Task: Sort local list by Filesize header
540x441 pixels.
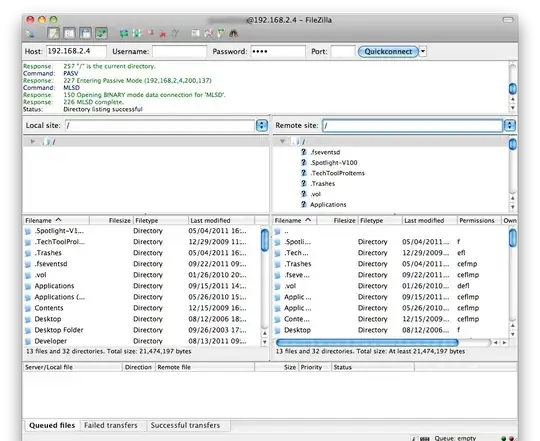Action: [111, 220]
